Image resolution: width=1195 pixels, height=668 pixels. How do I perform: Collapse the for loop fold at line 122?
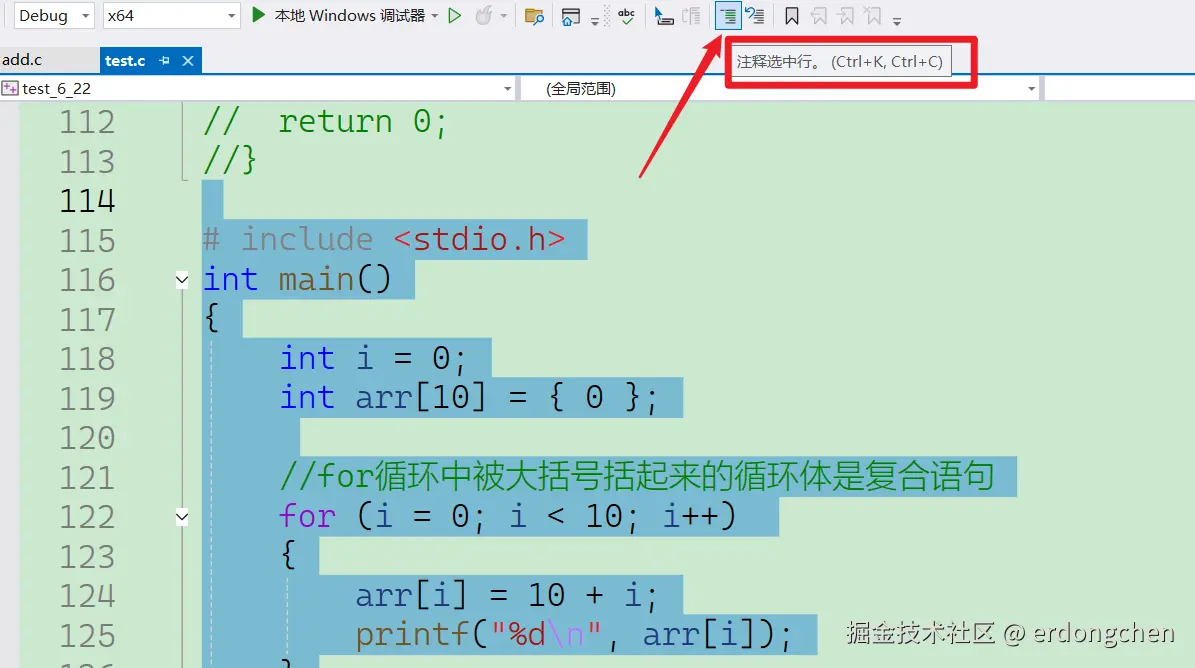[181, 517]
